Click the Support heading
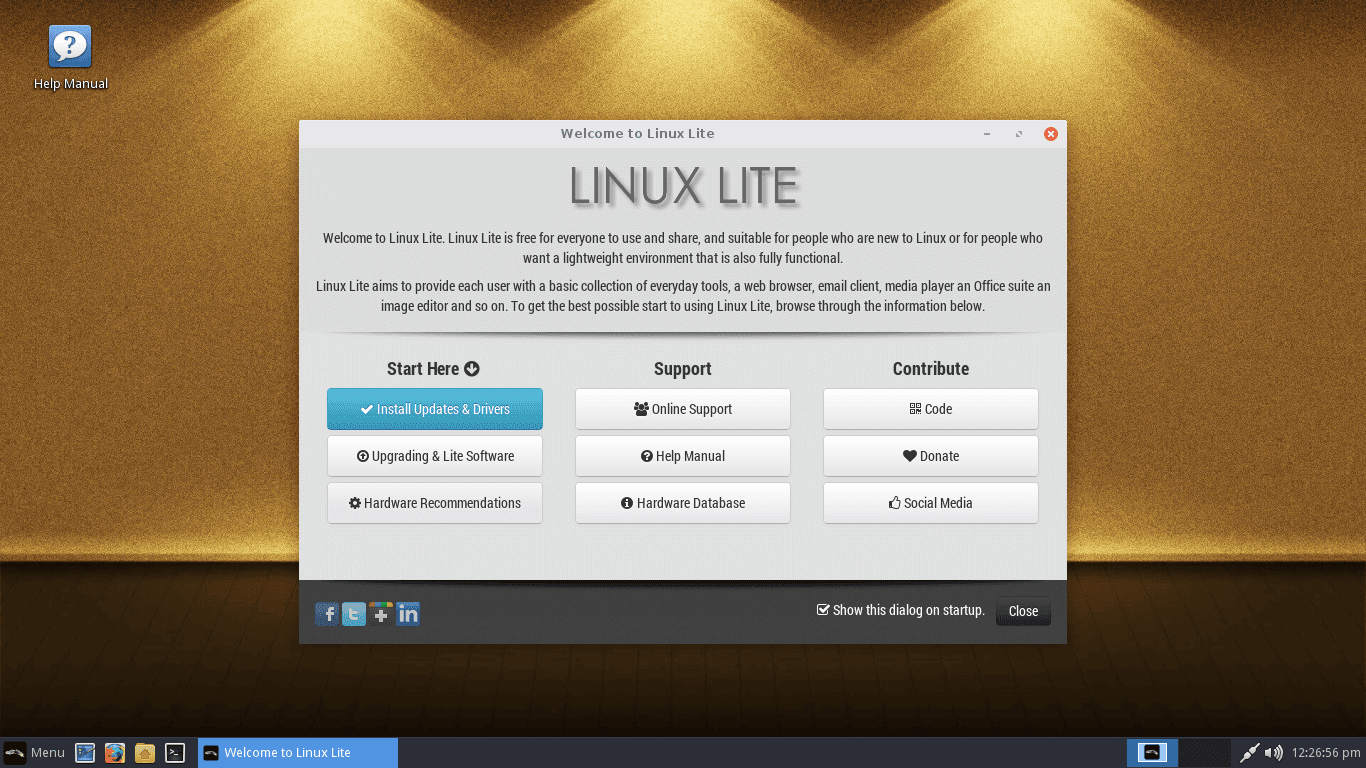Screen dimensions: 1366x768 683,369
